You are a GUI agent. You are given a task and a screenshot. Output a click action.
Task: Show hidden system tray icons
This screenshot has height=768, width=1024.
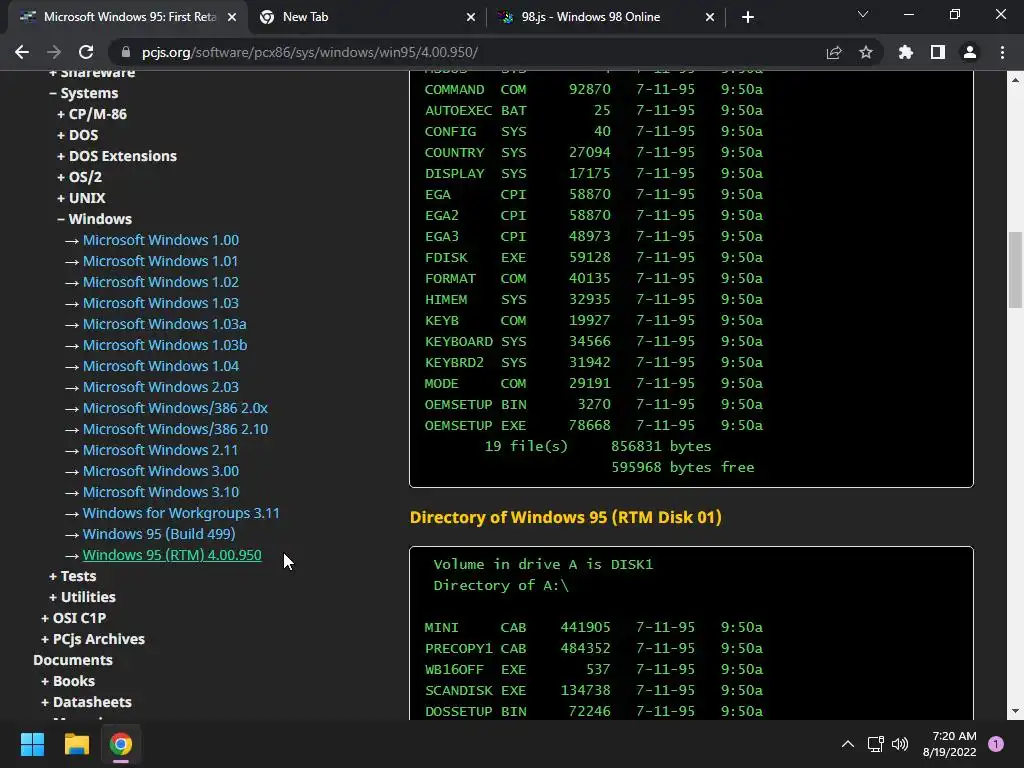click(848, 744)
